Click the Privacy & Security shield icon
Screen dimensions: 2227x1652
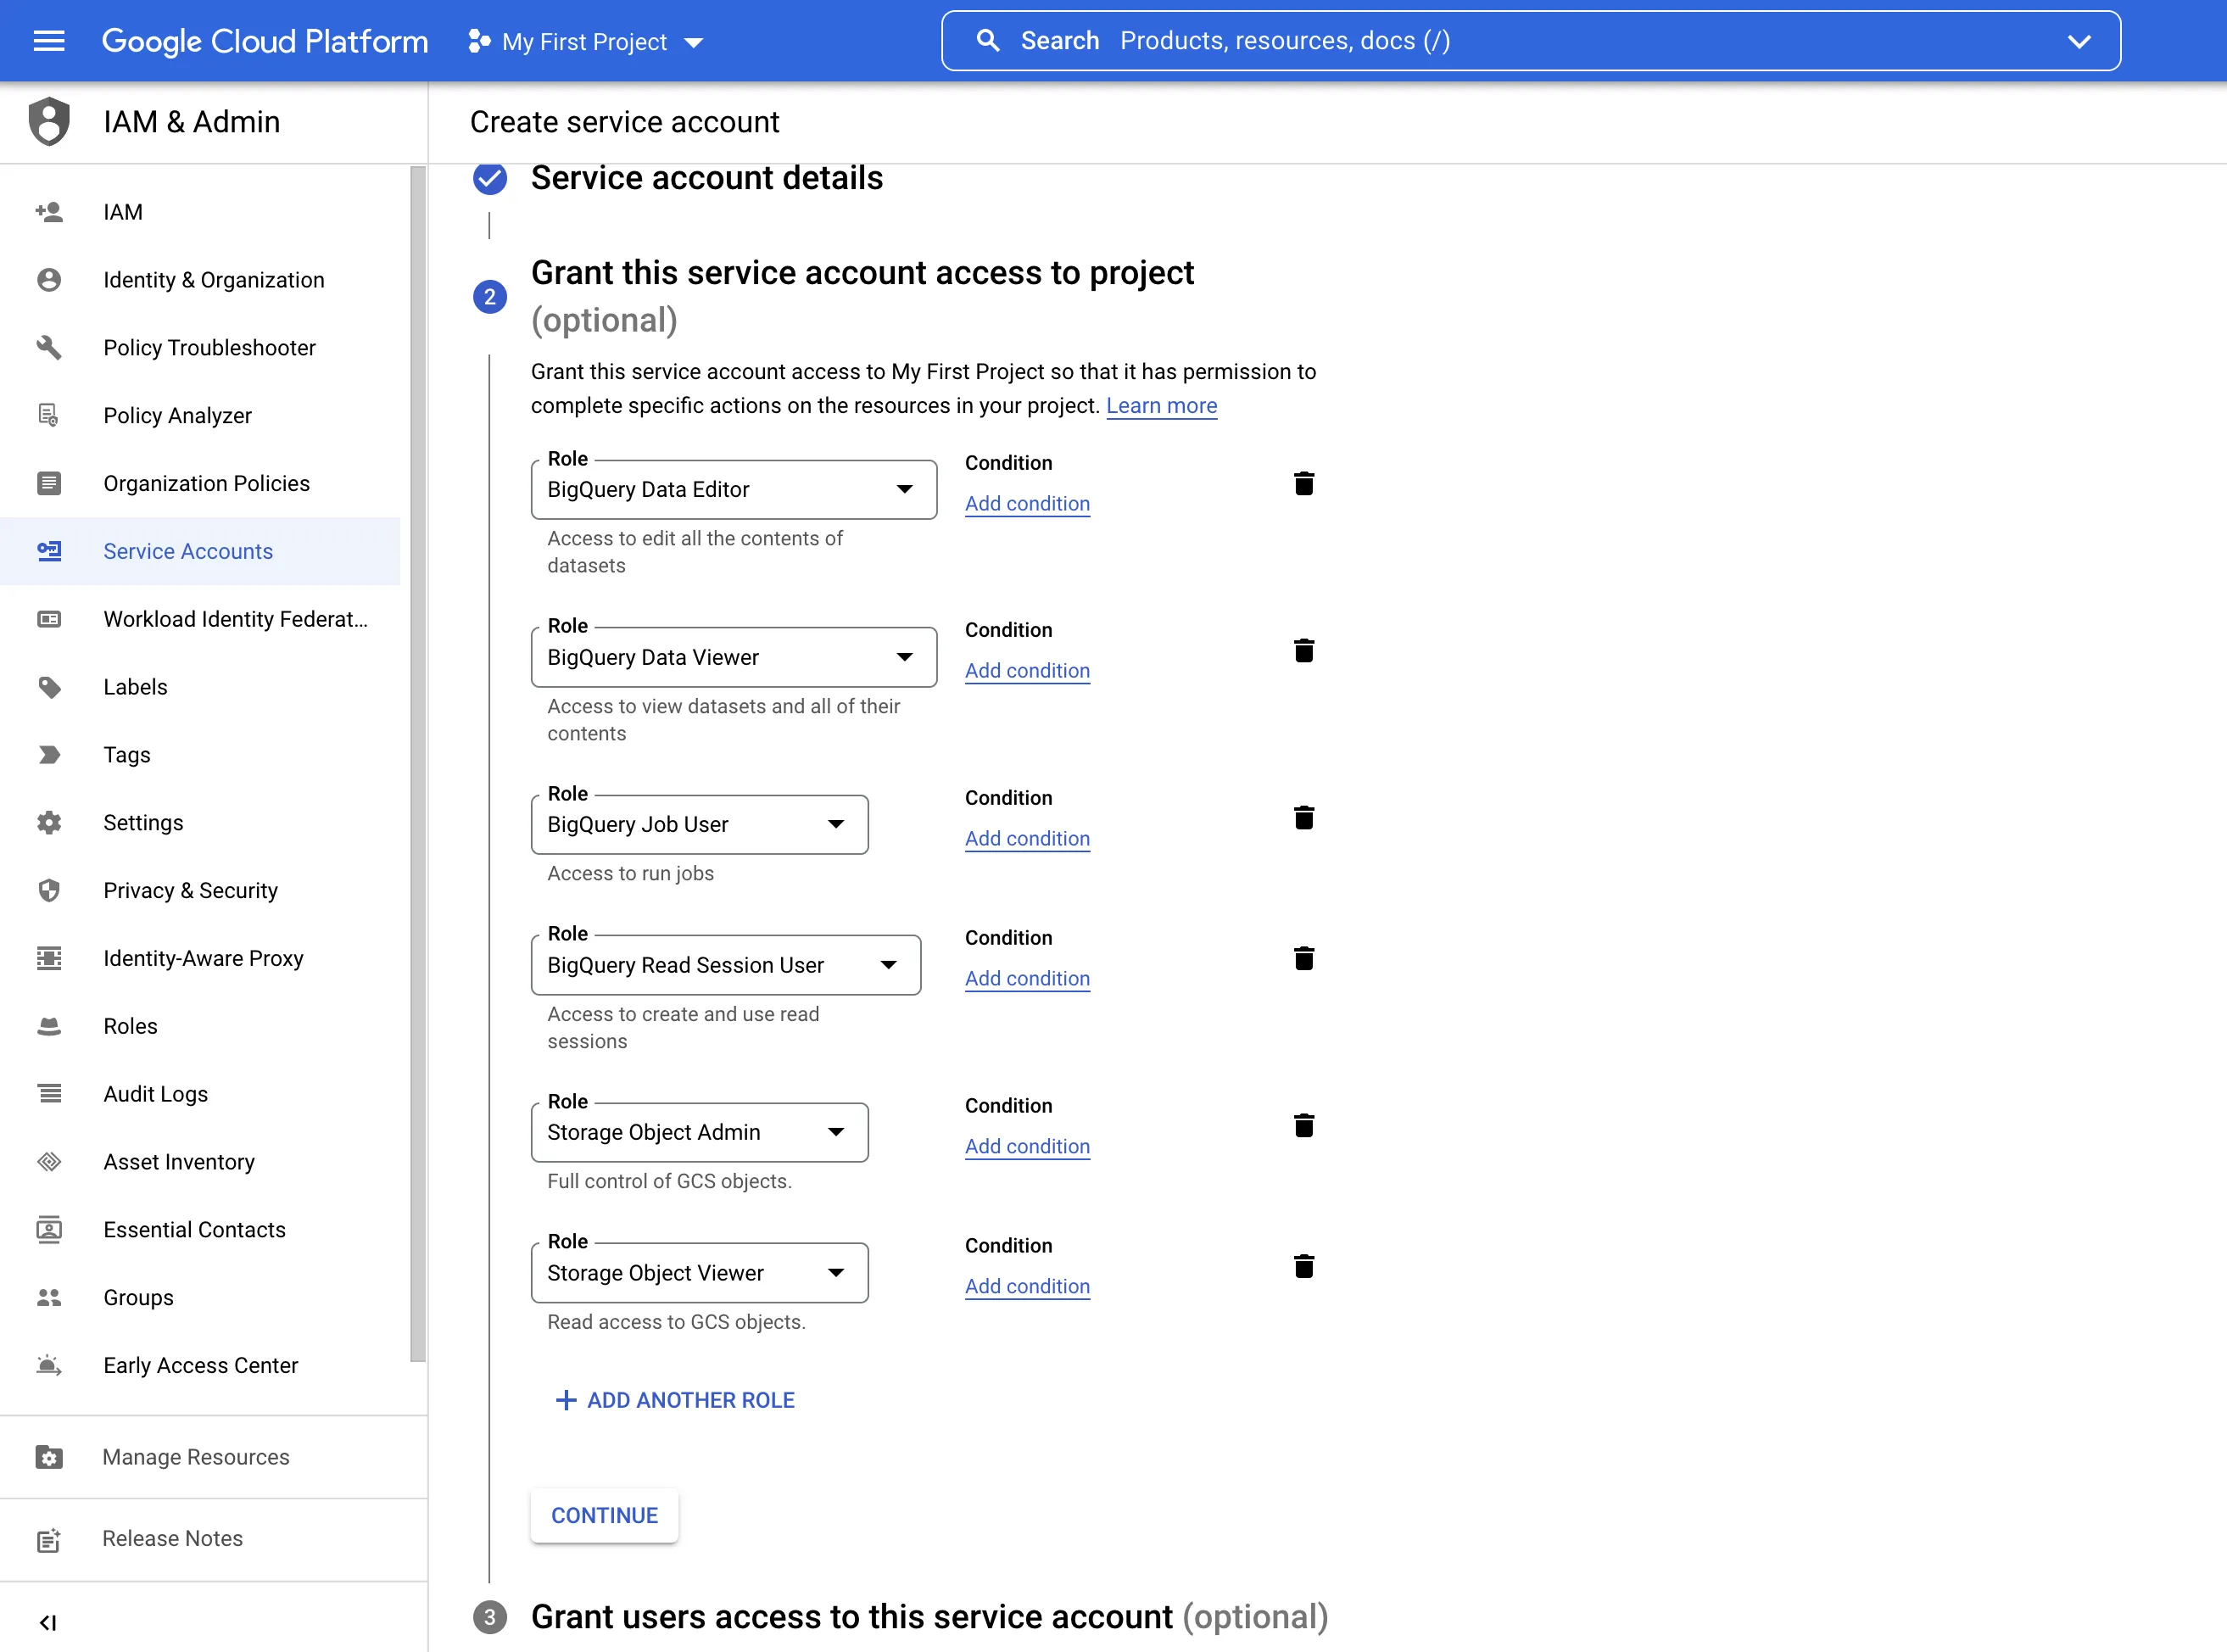49,890
